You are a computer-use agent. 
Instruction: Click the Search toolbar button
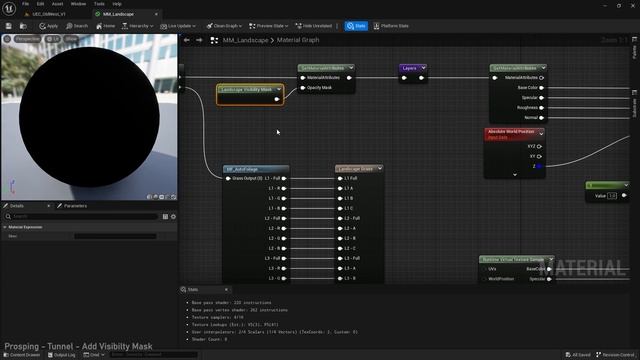tap(77, 26)
